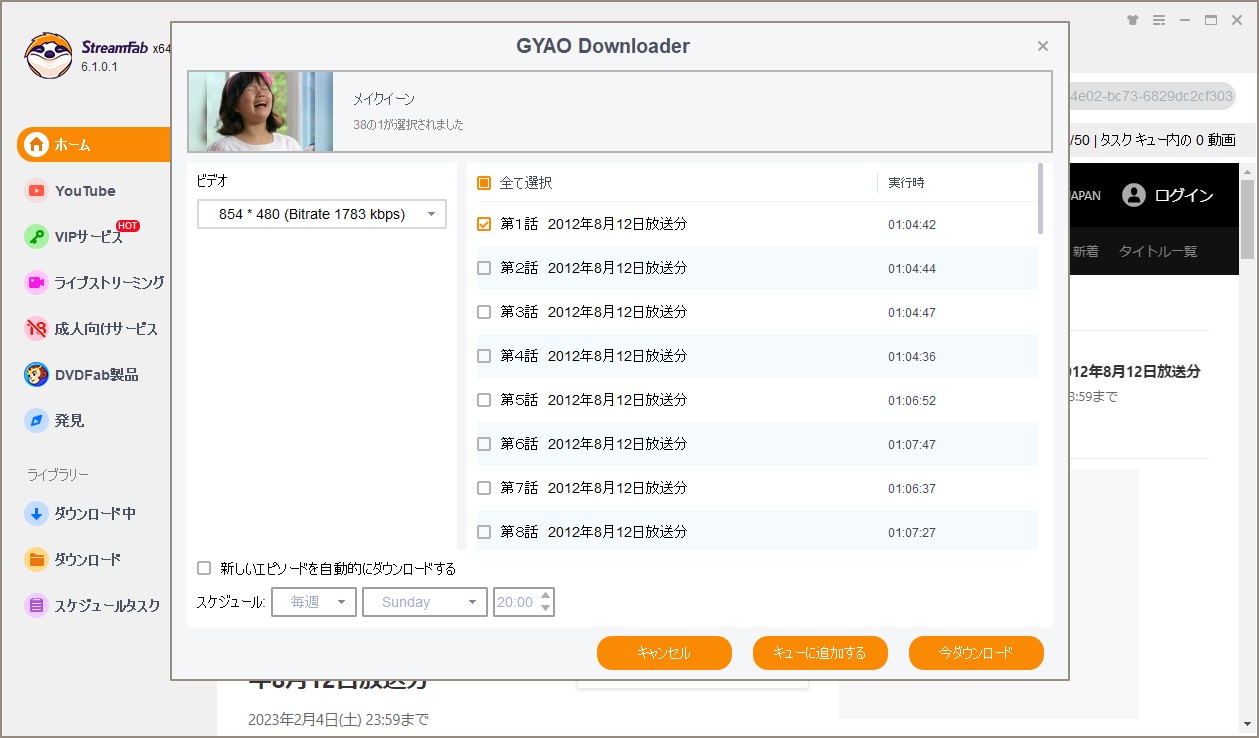Click the 2023年2月4日(土) 23:59まで text

[x=338, y=720]
